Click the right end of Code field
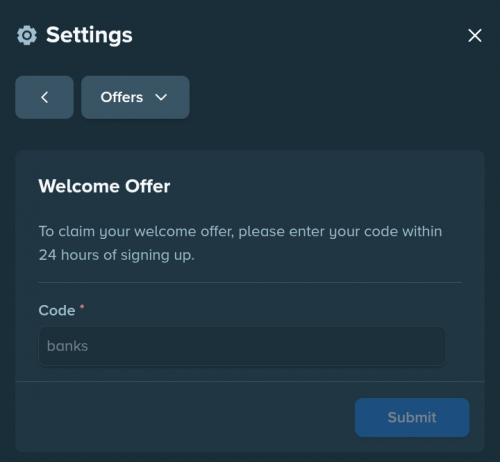The width and height of the screenshot is (500, 462). click(x=433, y=346)
